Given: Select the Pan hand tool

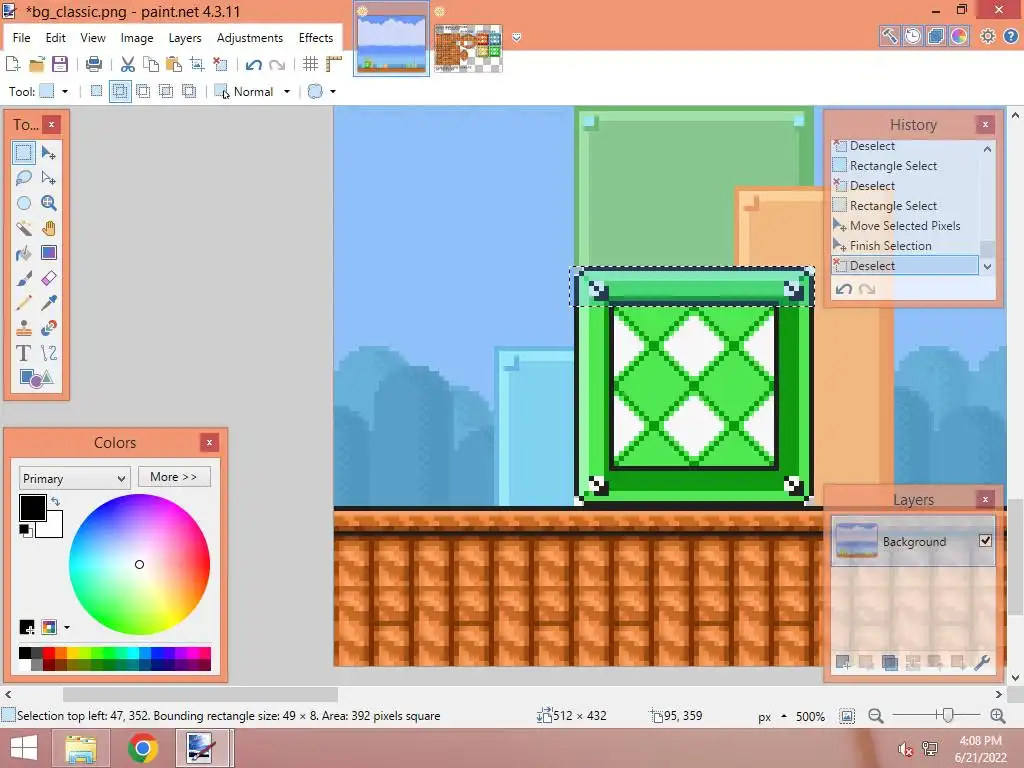Looking at the screenshot, I should click(x=48, y=228).
